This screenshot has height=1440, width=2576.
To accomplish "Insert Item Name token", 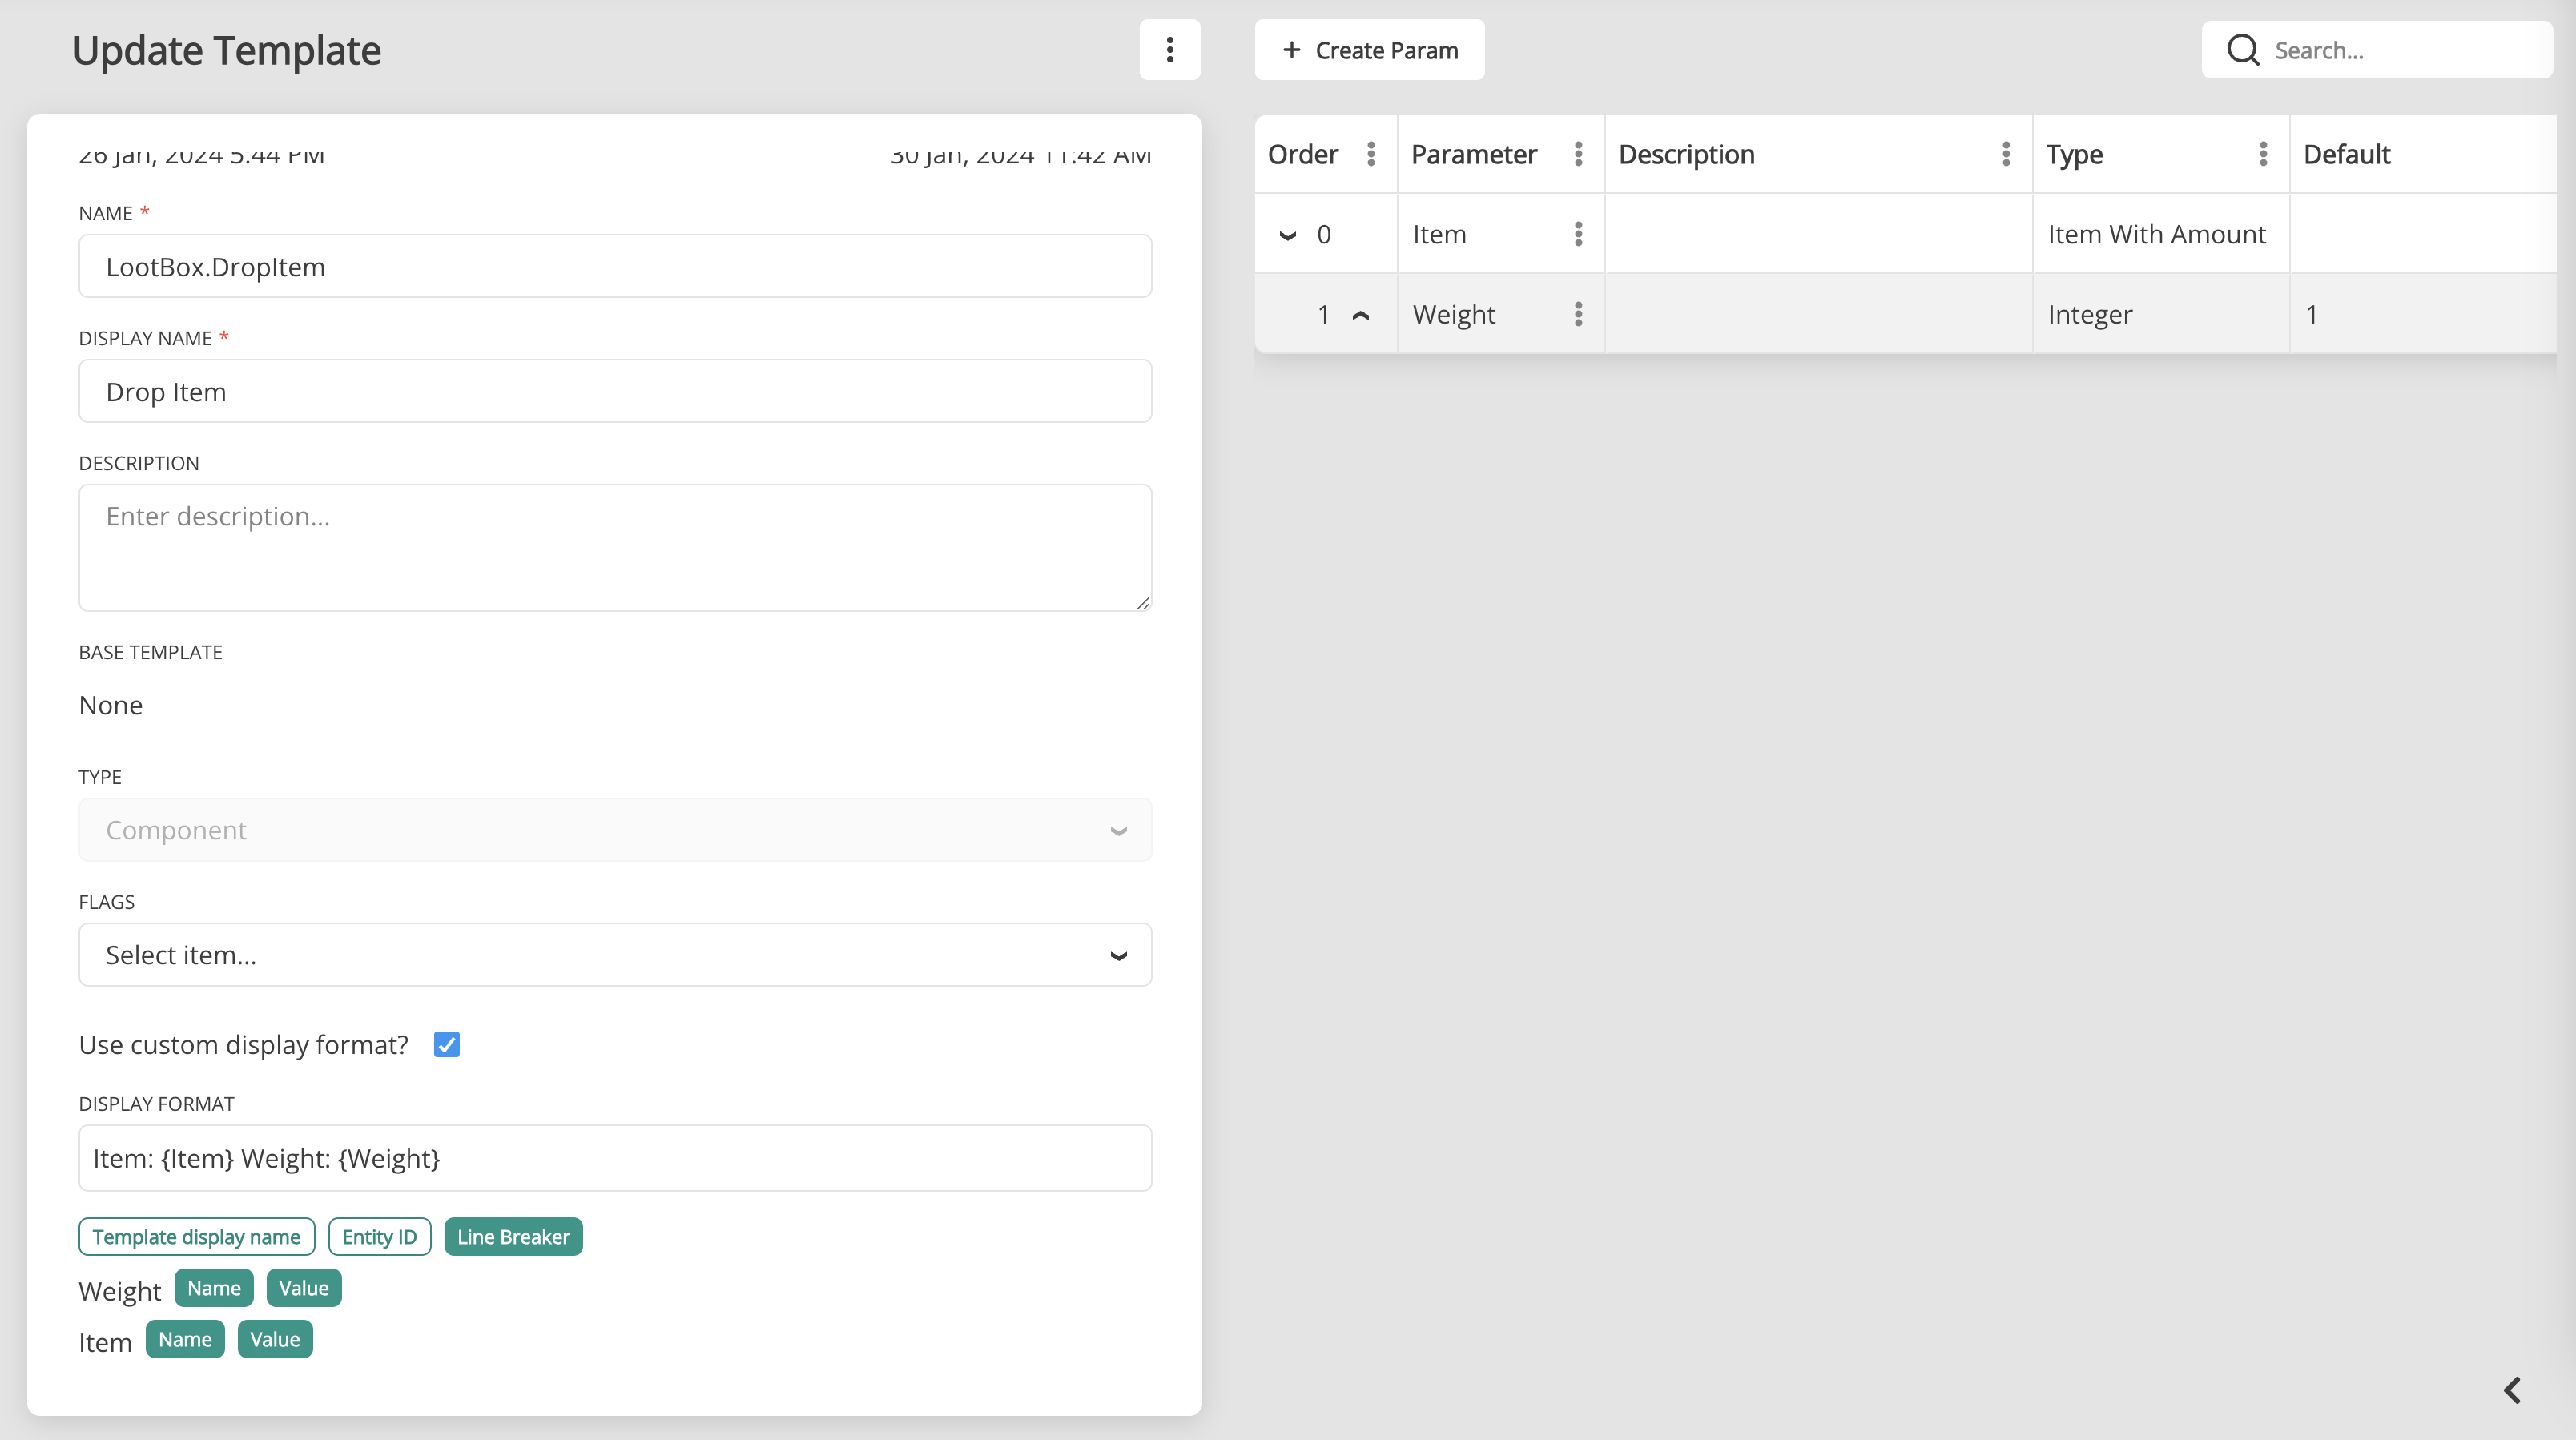I will (x=185, y=1340).
